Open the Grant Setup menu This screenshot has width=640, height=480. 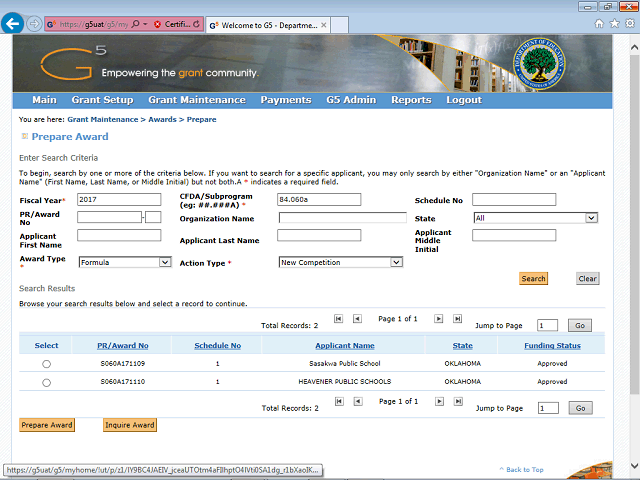point(102,100)
